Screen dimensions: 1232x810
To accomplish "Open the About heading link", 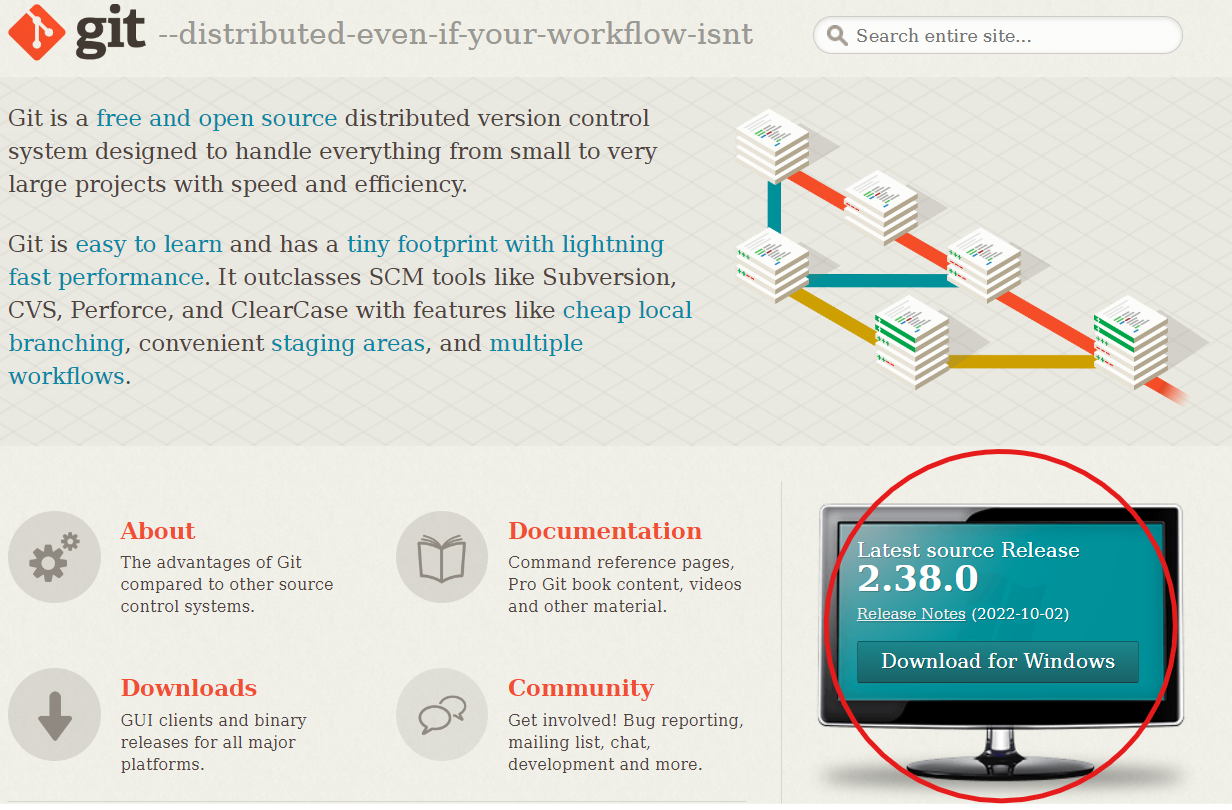I will (x=158, y=531).
